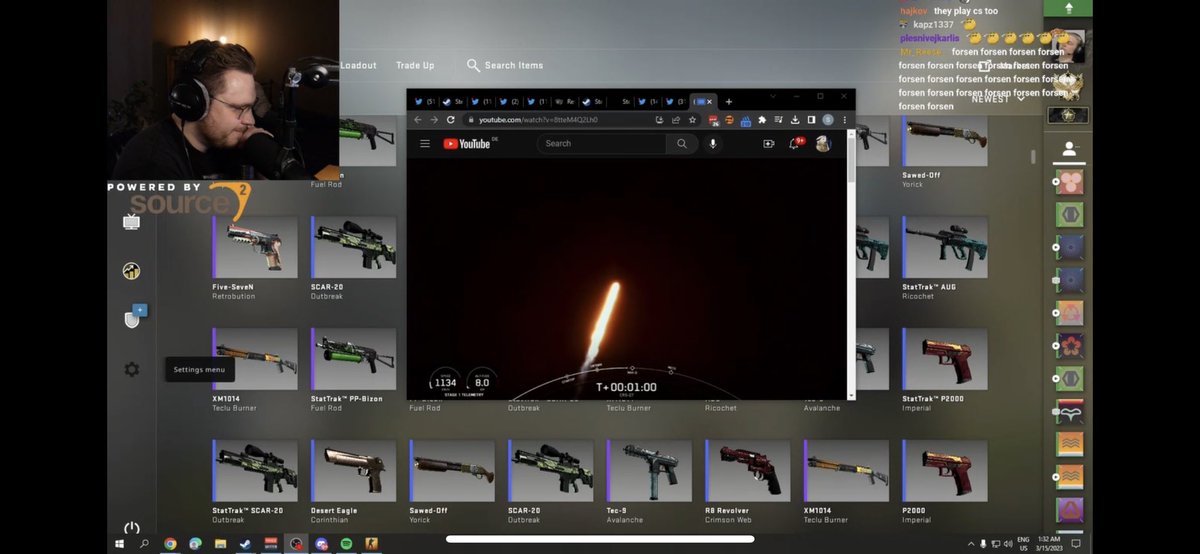The width and height of the screenshot is (1200, 554).
Task: Click the CS:GO inventory scrollbar
Action: [1033, 157]
